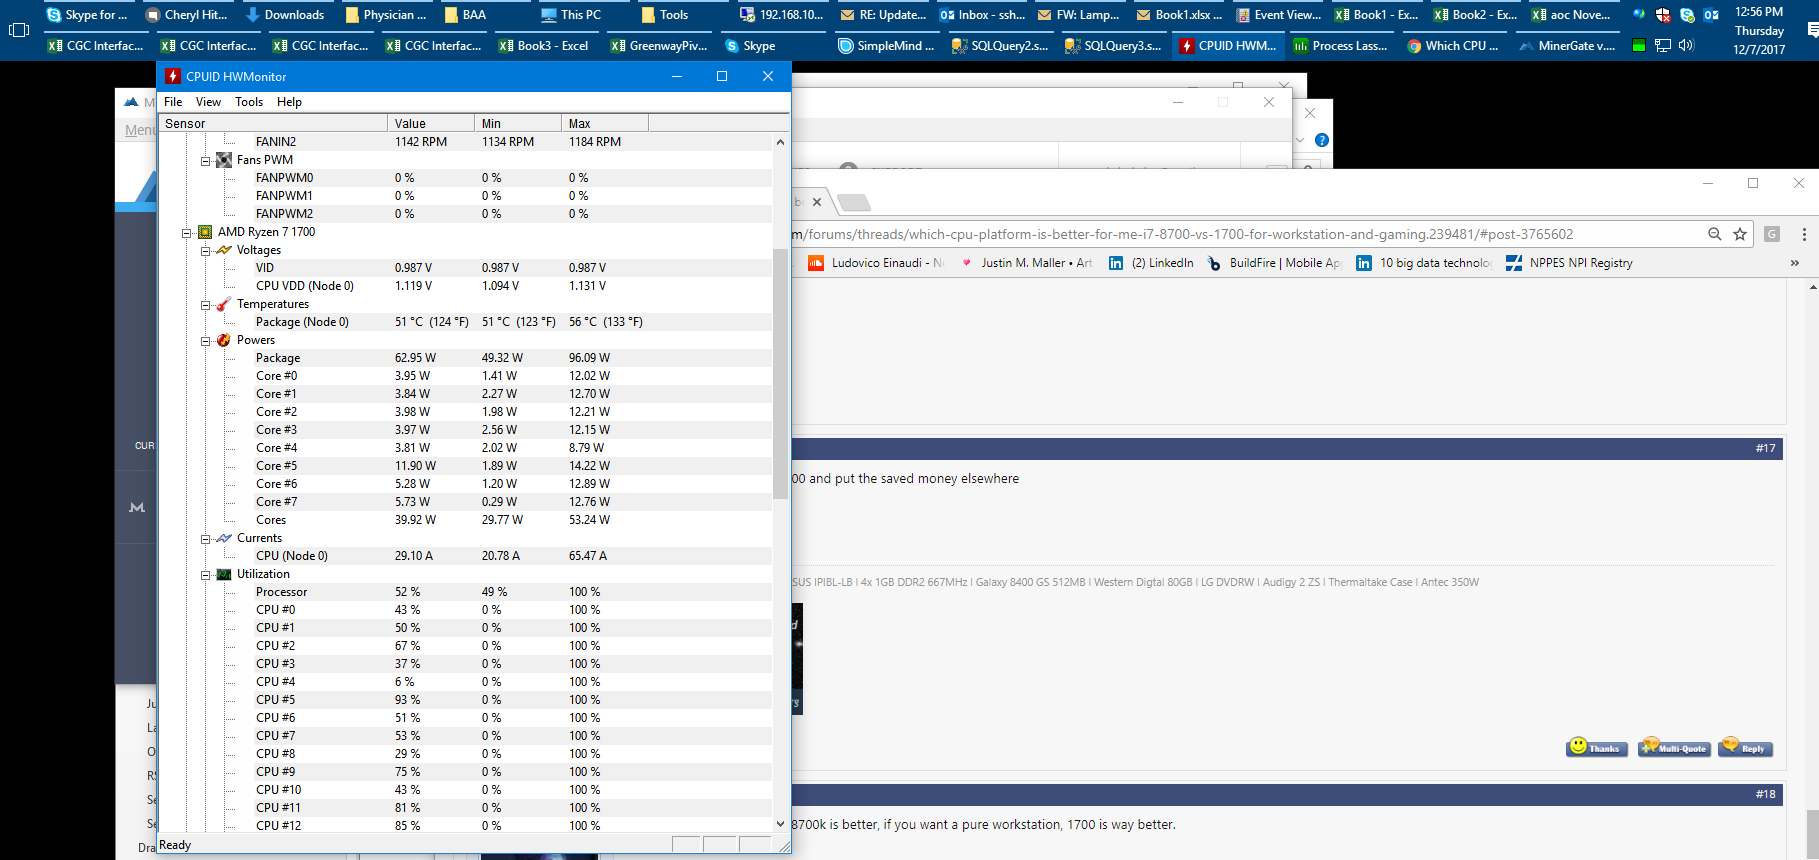Click the blue help question mark icon
Viewport: 1819px width, 860px height.
point(1322,140)
